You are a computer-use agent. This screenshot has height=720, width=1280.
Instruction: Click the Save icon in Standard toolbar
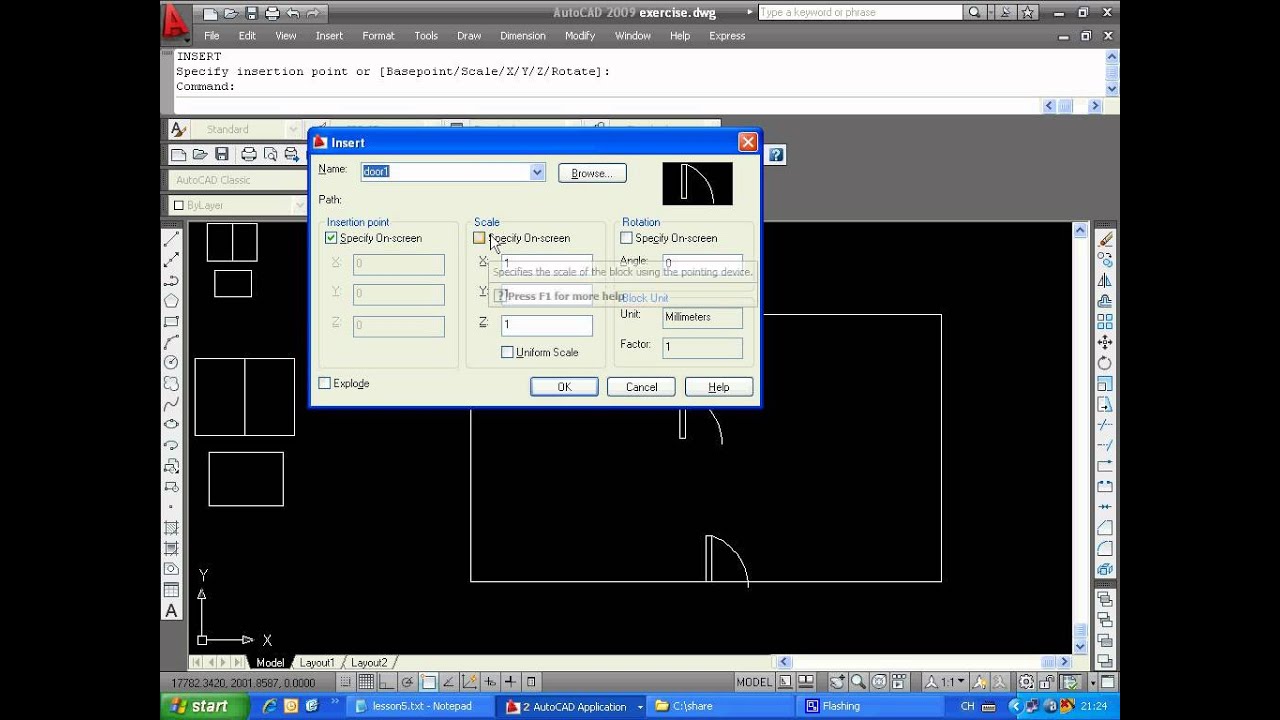222,154
